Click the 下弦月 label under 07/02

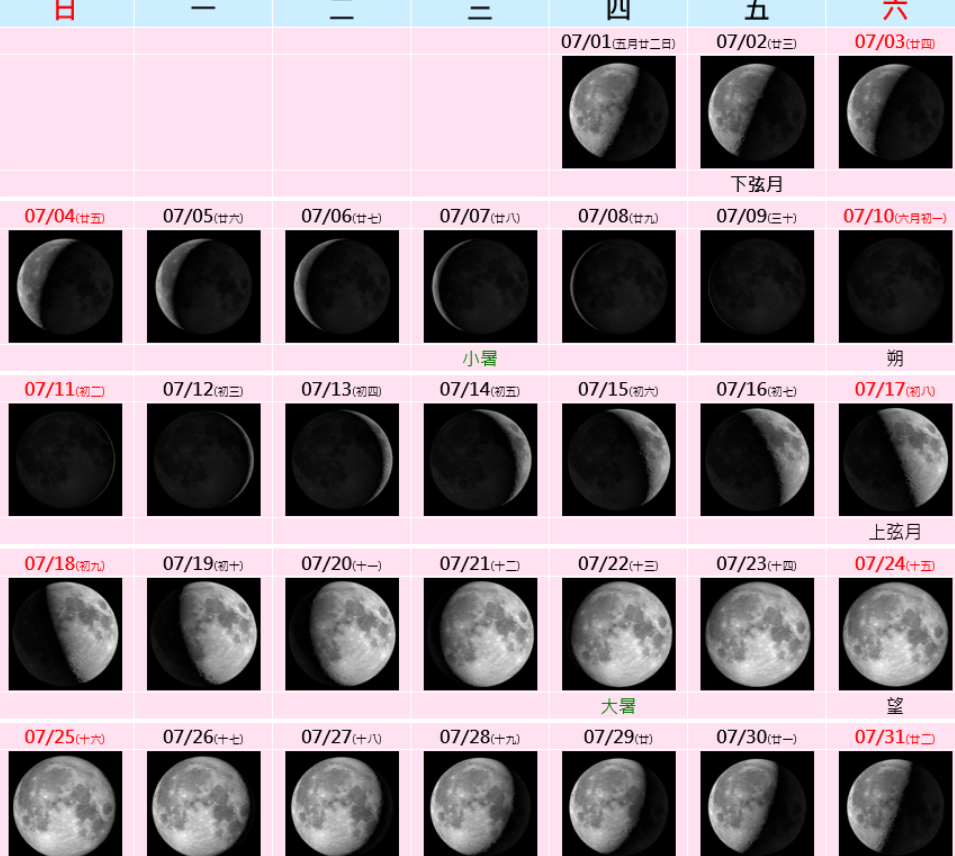tap(756, 184)
